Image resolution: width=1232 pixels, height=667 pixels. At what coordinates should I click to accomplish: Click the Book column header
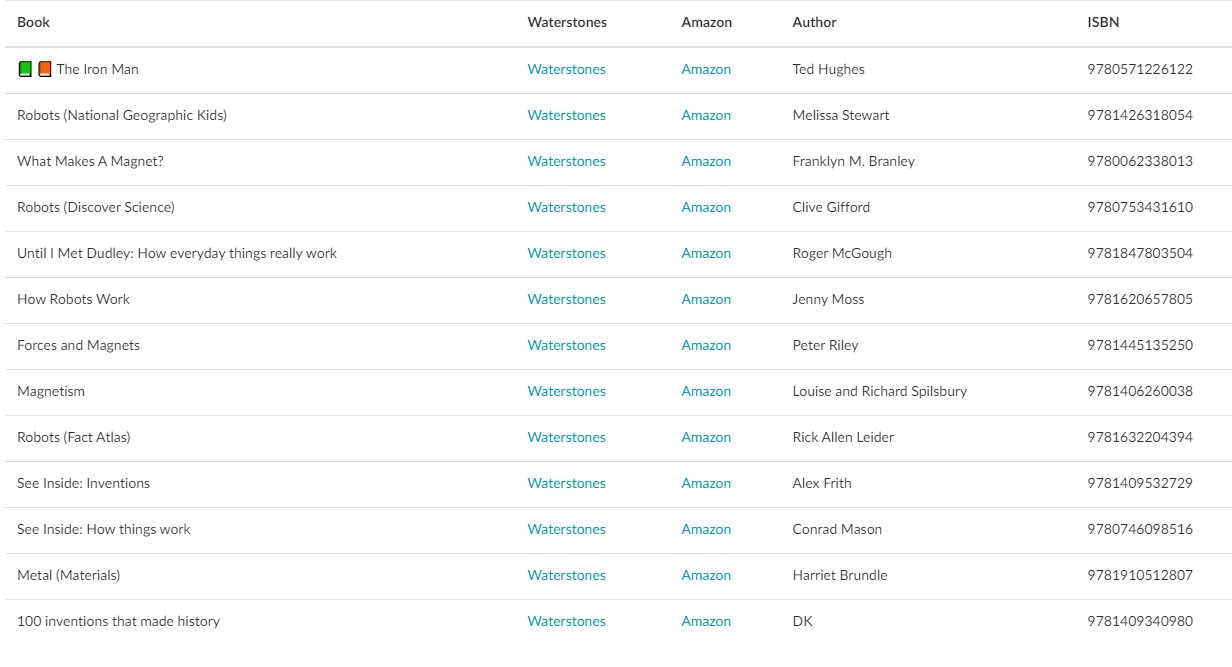point(33,22)
